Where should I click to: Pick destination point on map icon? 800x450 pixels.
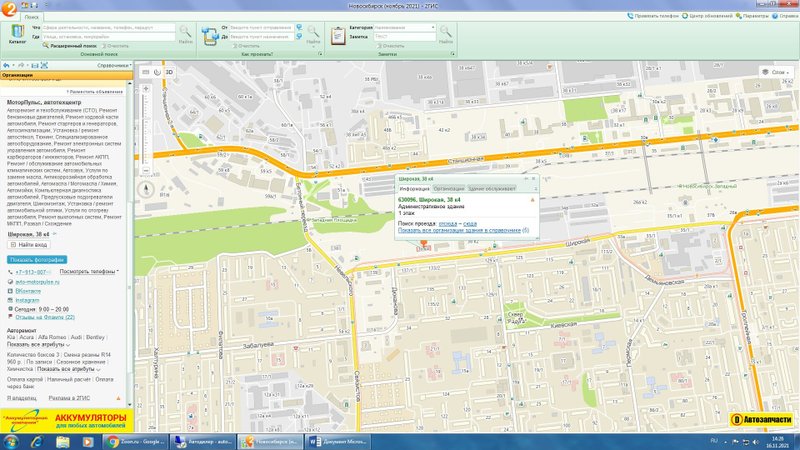coord(299,36)
